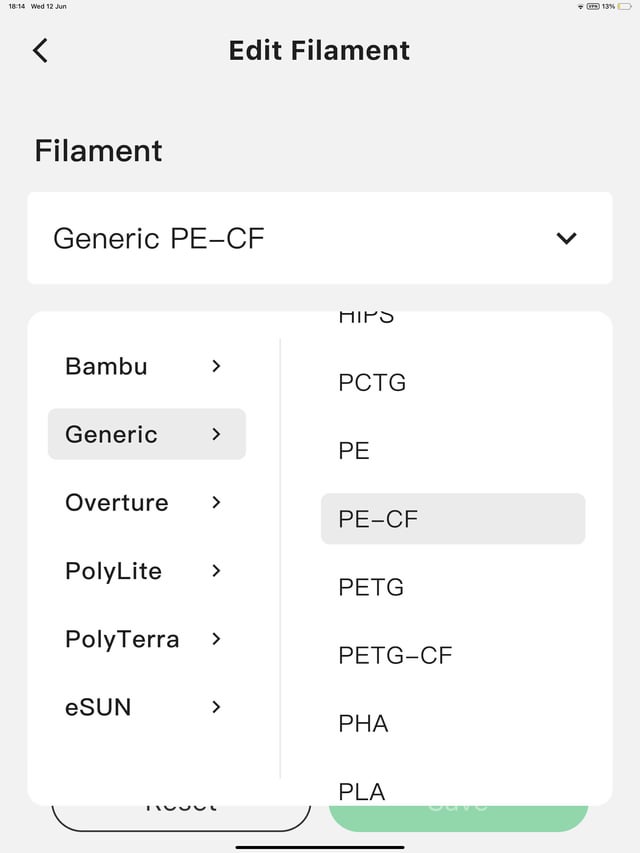Pick PETG from the filament list
The image size is (640, 853).
click(x=371, y=587)
